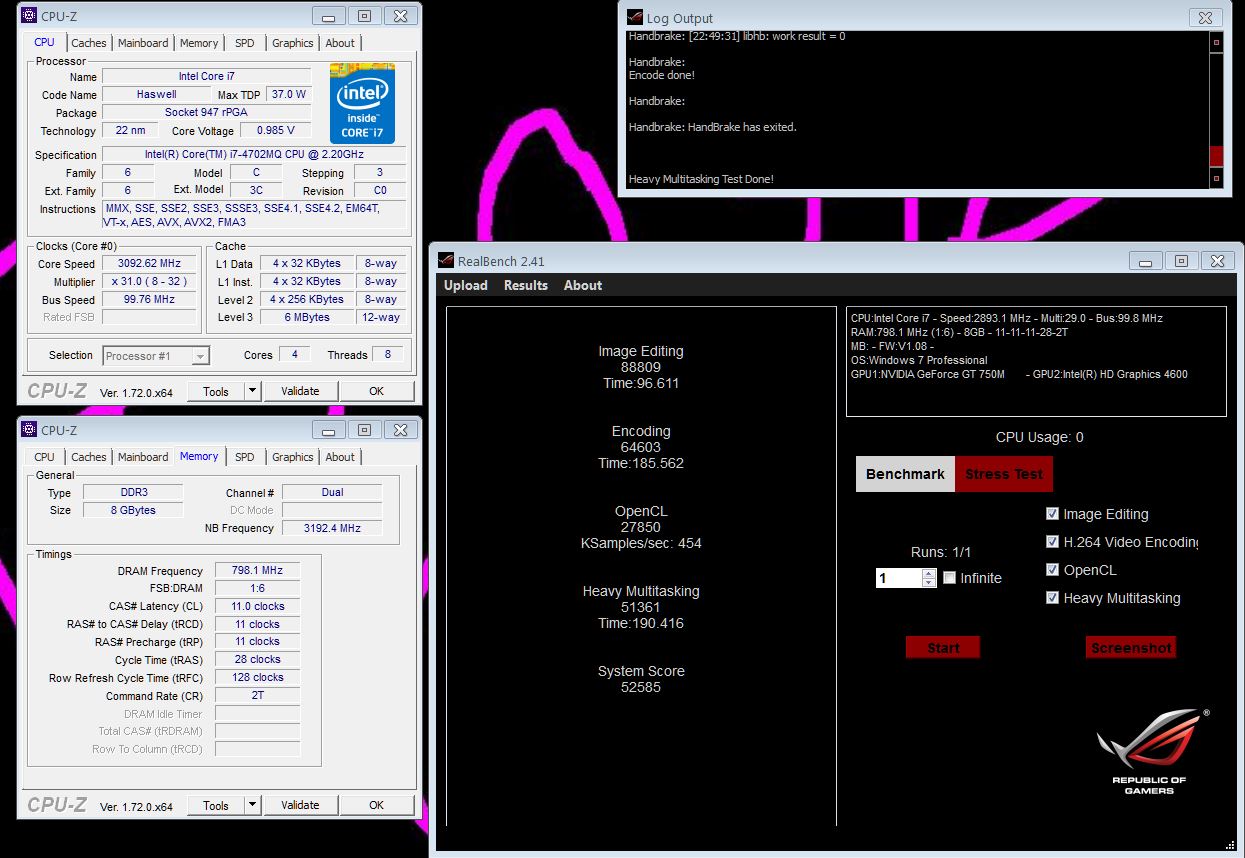Click Tools button in CPU-Z CPU window

pos(216,391)
